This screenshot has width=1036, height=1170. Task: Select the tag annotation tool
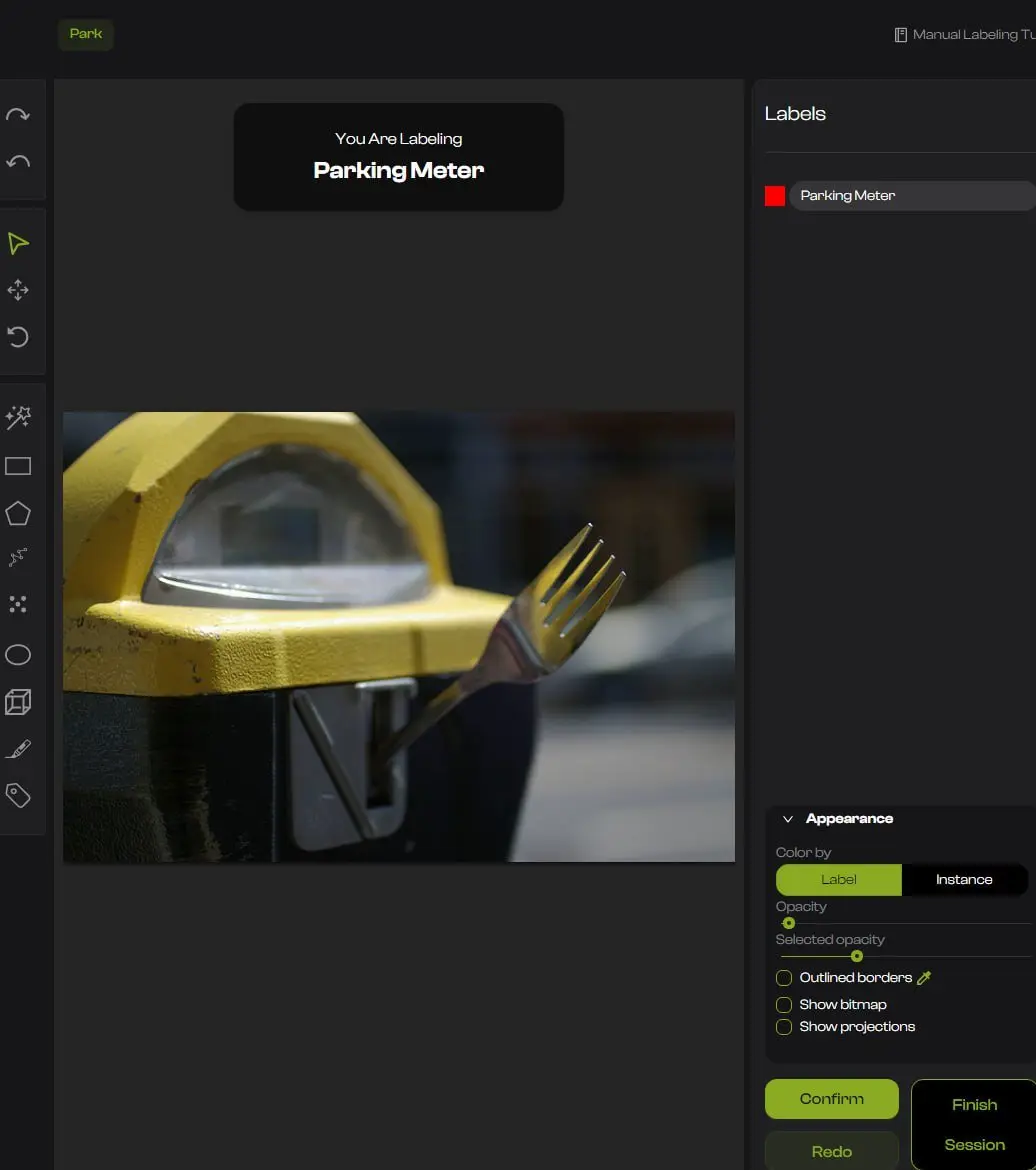(x=18, y=795)
